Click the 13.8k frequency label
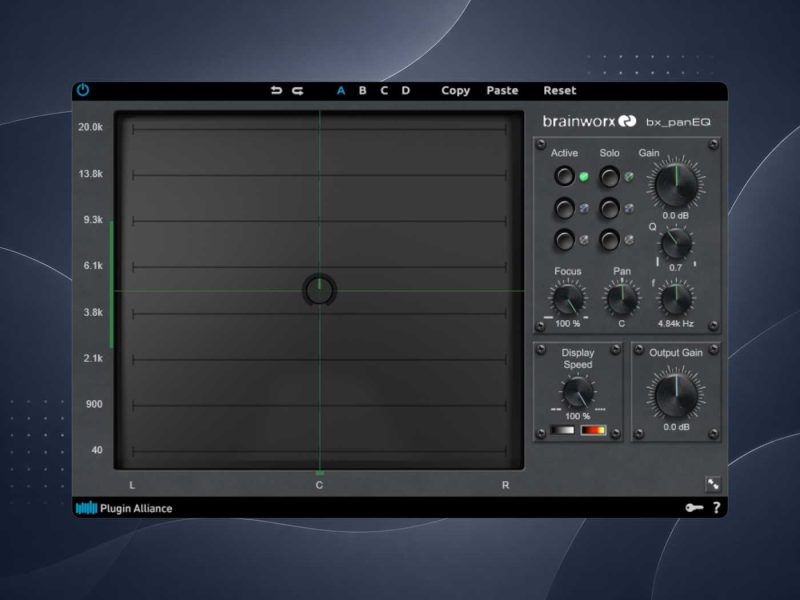 pos(90,174)
